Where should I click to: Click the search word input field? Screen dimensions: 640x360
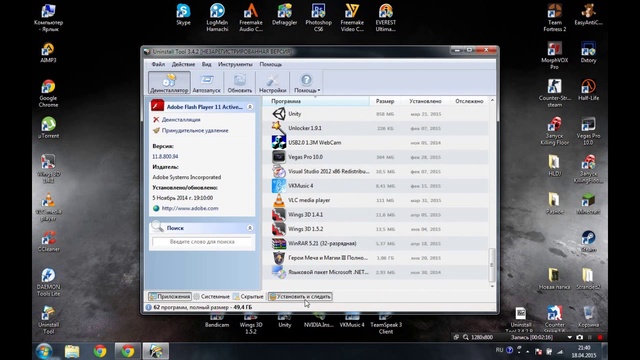(202, 242)
